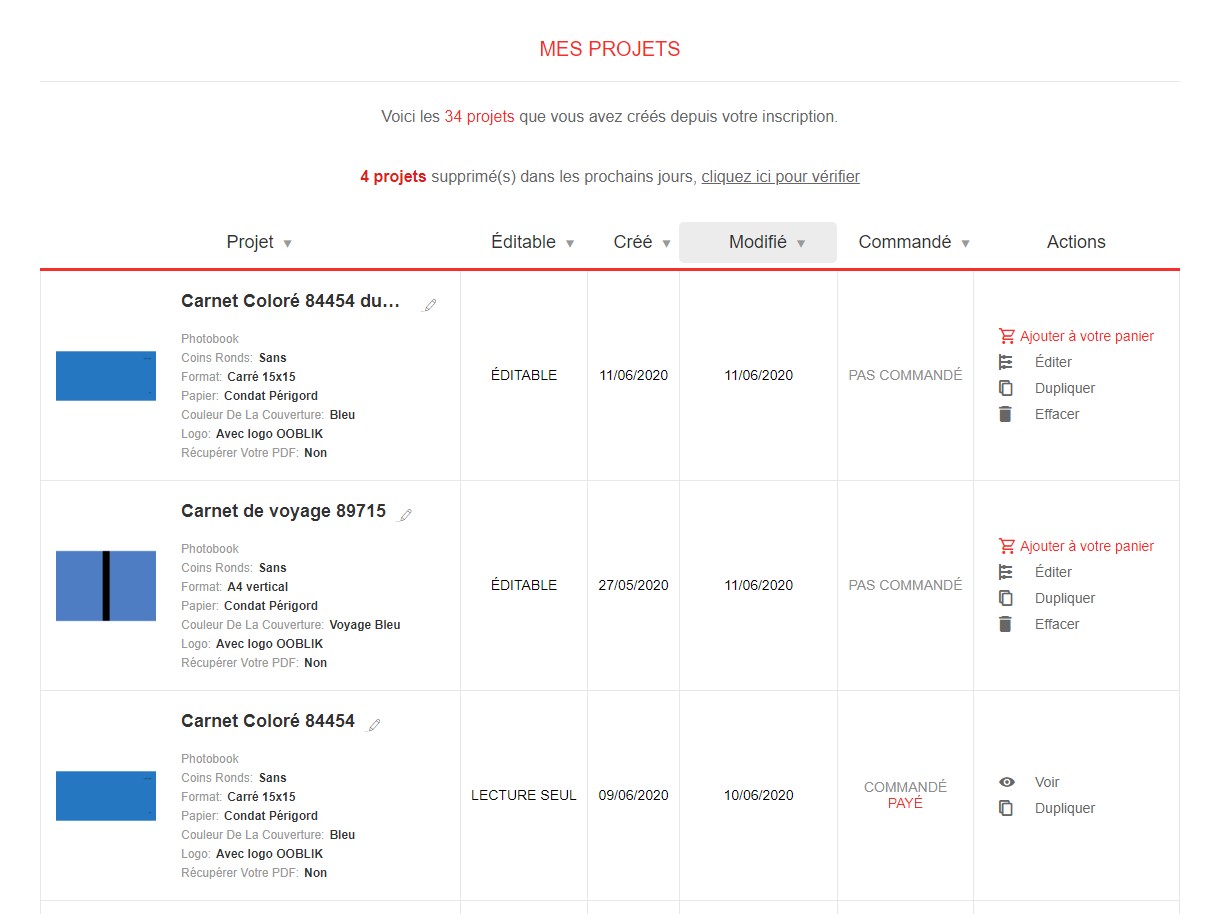The image size is (1217, 914).
Task: Click pencil icon next to Carnet Coloré 84454
Action: tap(374, 725)
